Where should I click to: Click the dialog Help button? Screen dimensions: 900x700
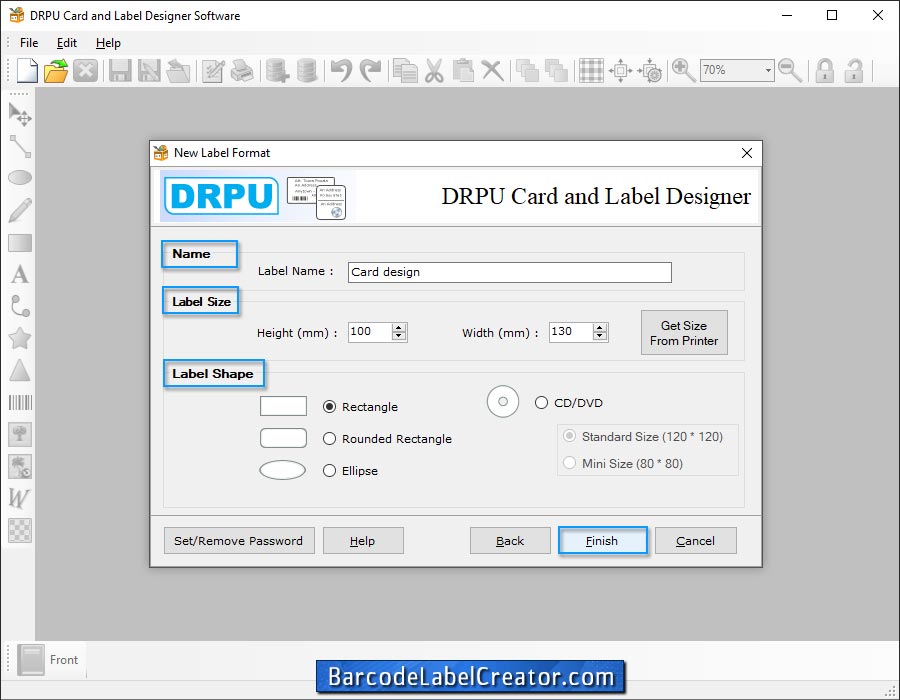click(363, 540)
